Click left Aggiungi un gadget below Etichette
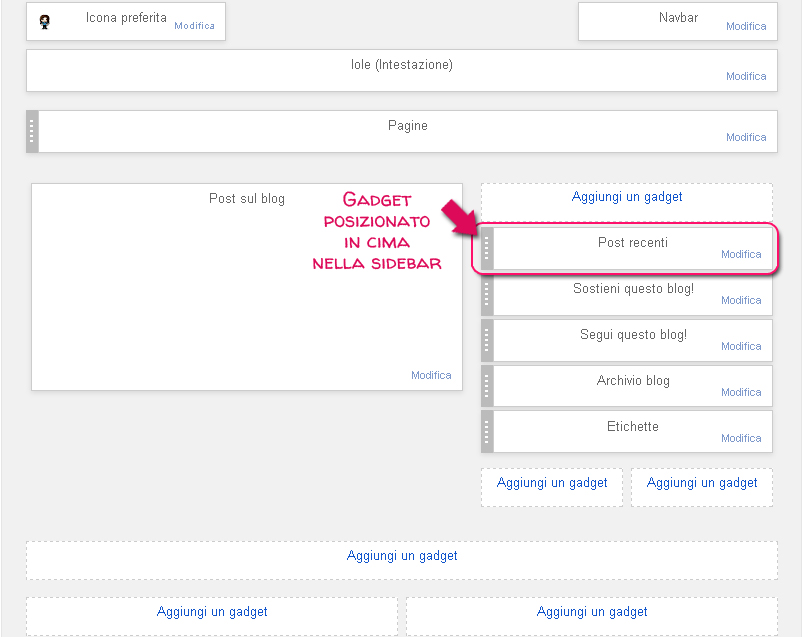Screen dimensions: 803x637 [552, 483]
